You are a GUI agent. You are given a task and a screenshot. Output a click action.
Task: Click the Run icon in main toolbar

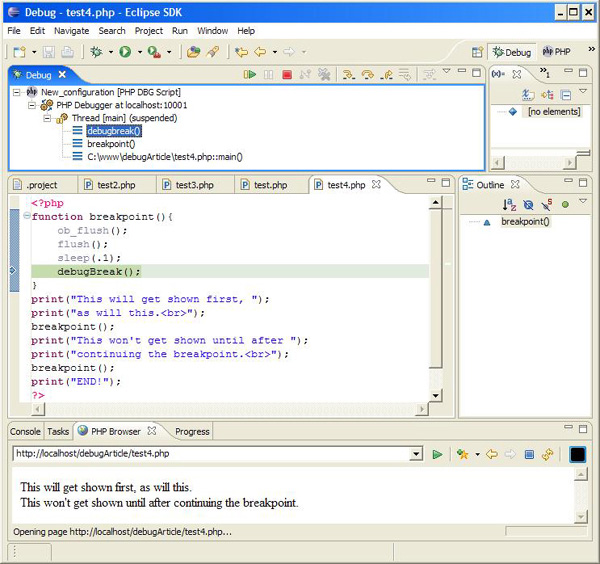(125, 52)
